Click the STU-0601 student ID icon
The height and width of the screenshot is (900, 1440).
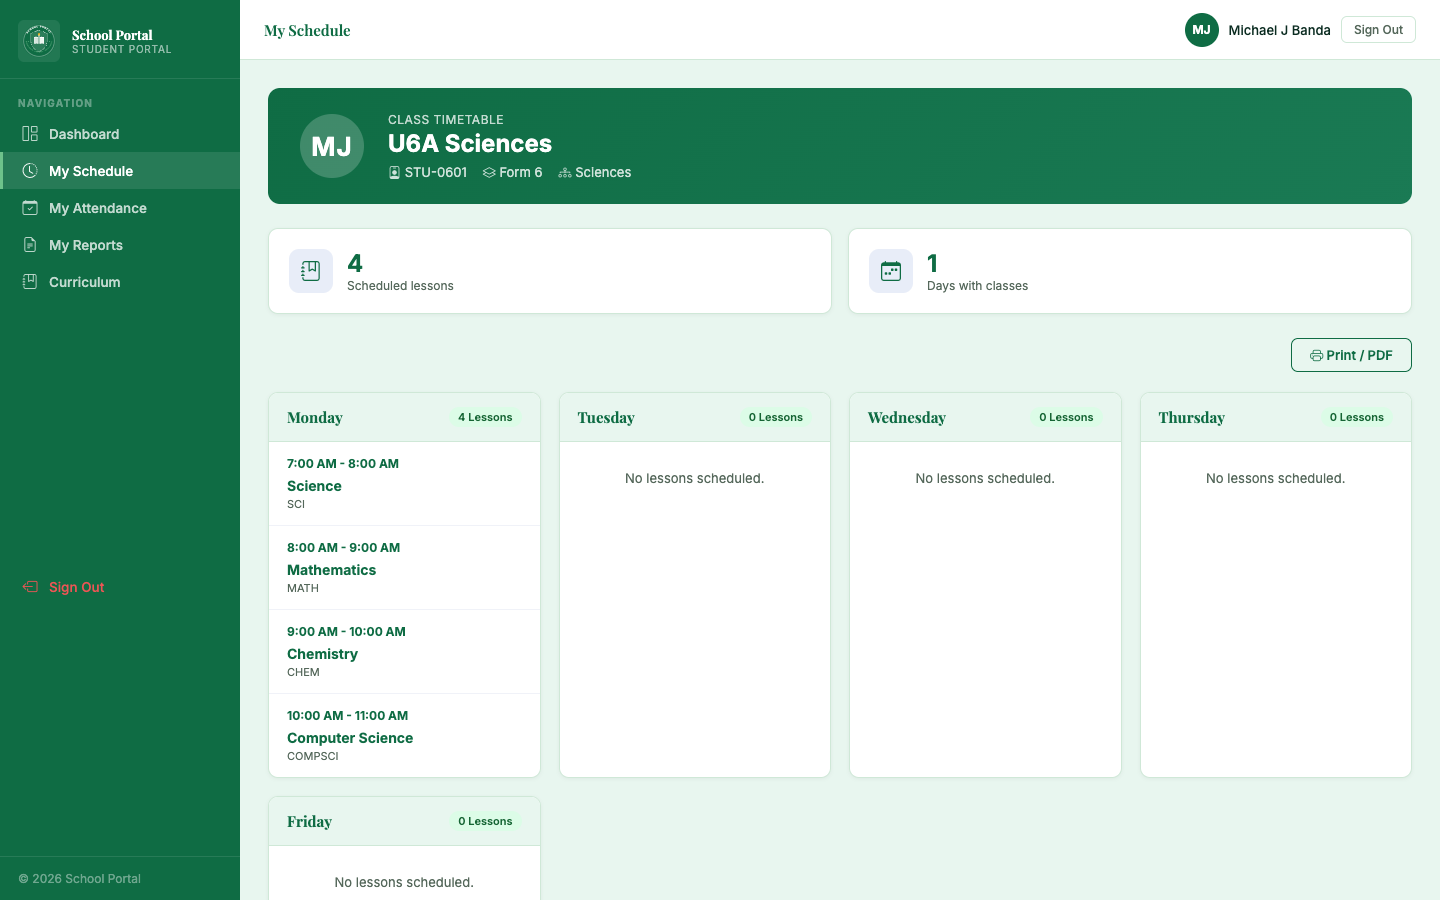coord(392,171)
